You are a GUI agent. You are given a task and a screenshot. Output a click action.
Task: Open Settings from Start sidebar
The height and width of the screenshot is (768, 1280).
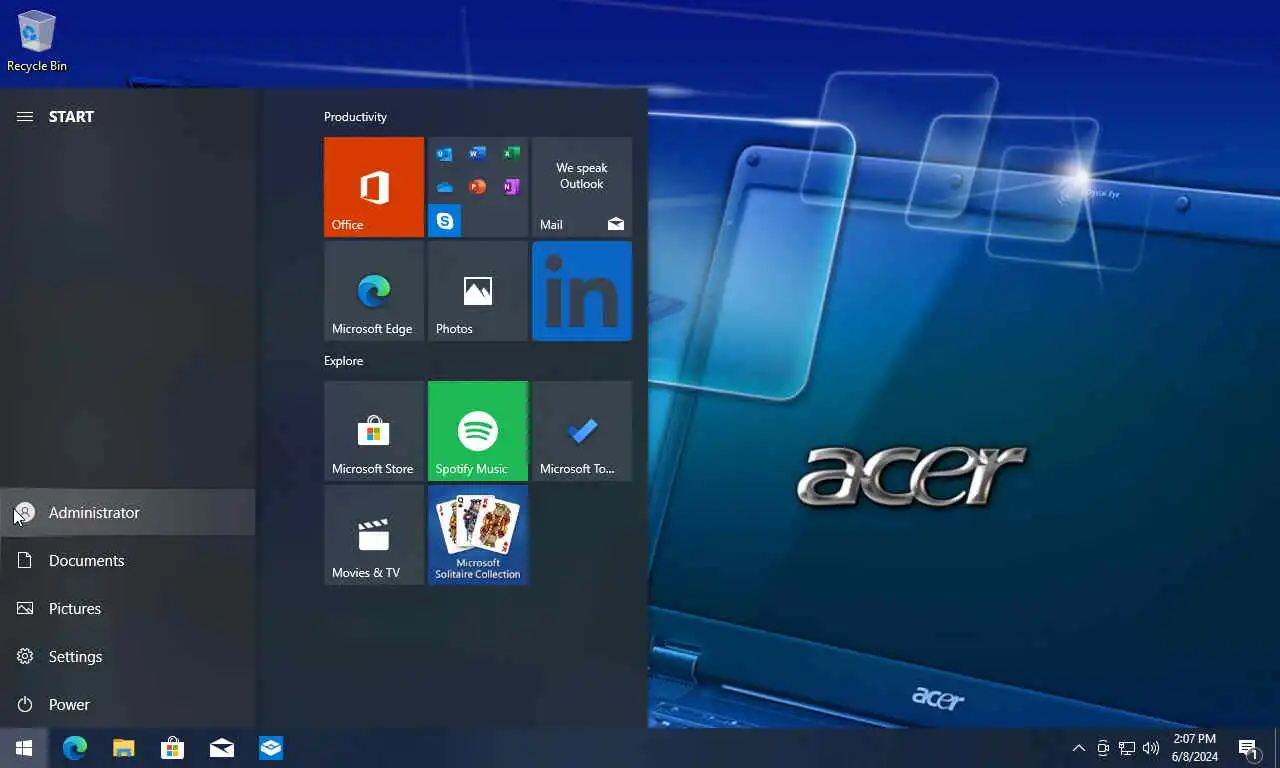tap(128, 656)
